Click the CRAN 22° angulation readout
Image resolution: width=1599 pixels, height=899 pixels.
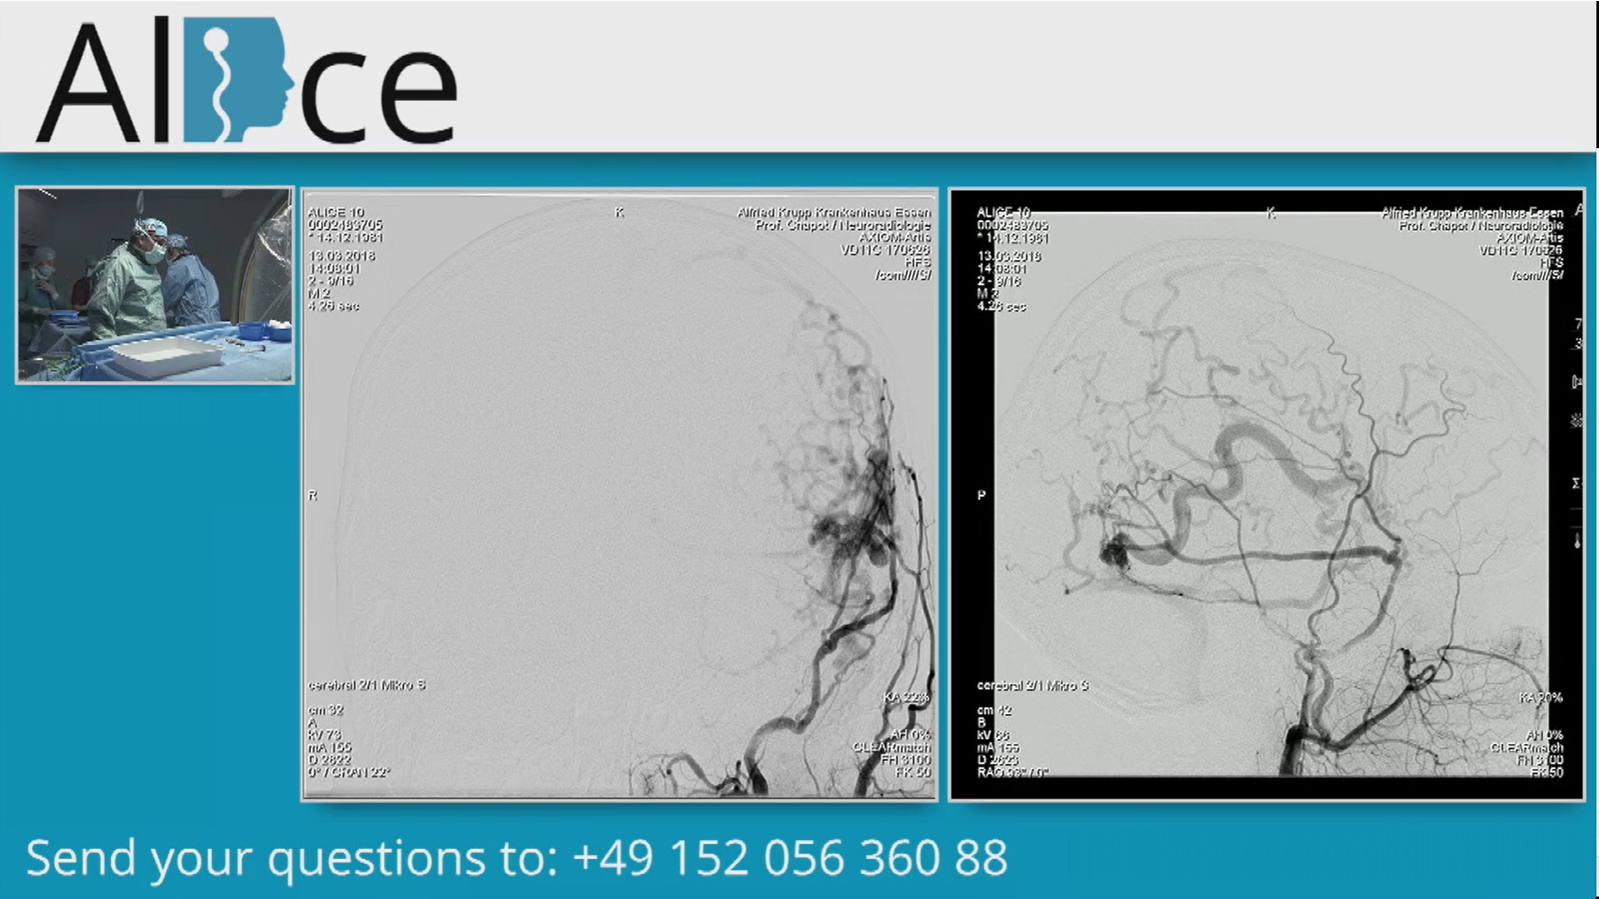pos(349,772)
